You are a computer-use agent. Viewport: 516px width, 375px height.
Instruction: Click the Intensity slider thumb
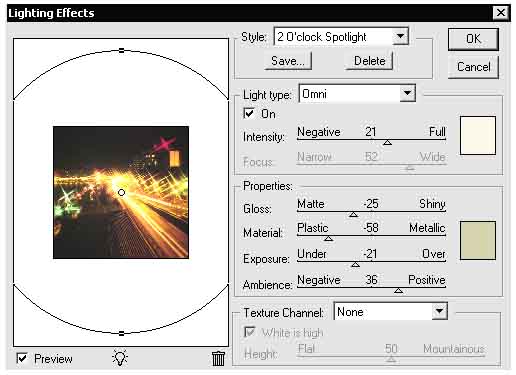[387, 142]
